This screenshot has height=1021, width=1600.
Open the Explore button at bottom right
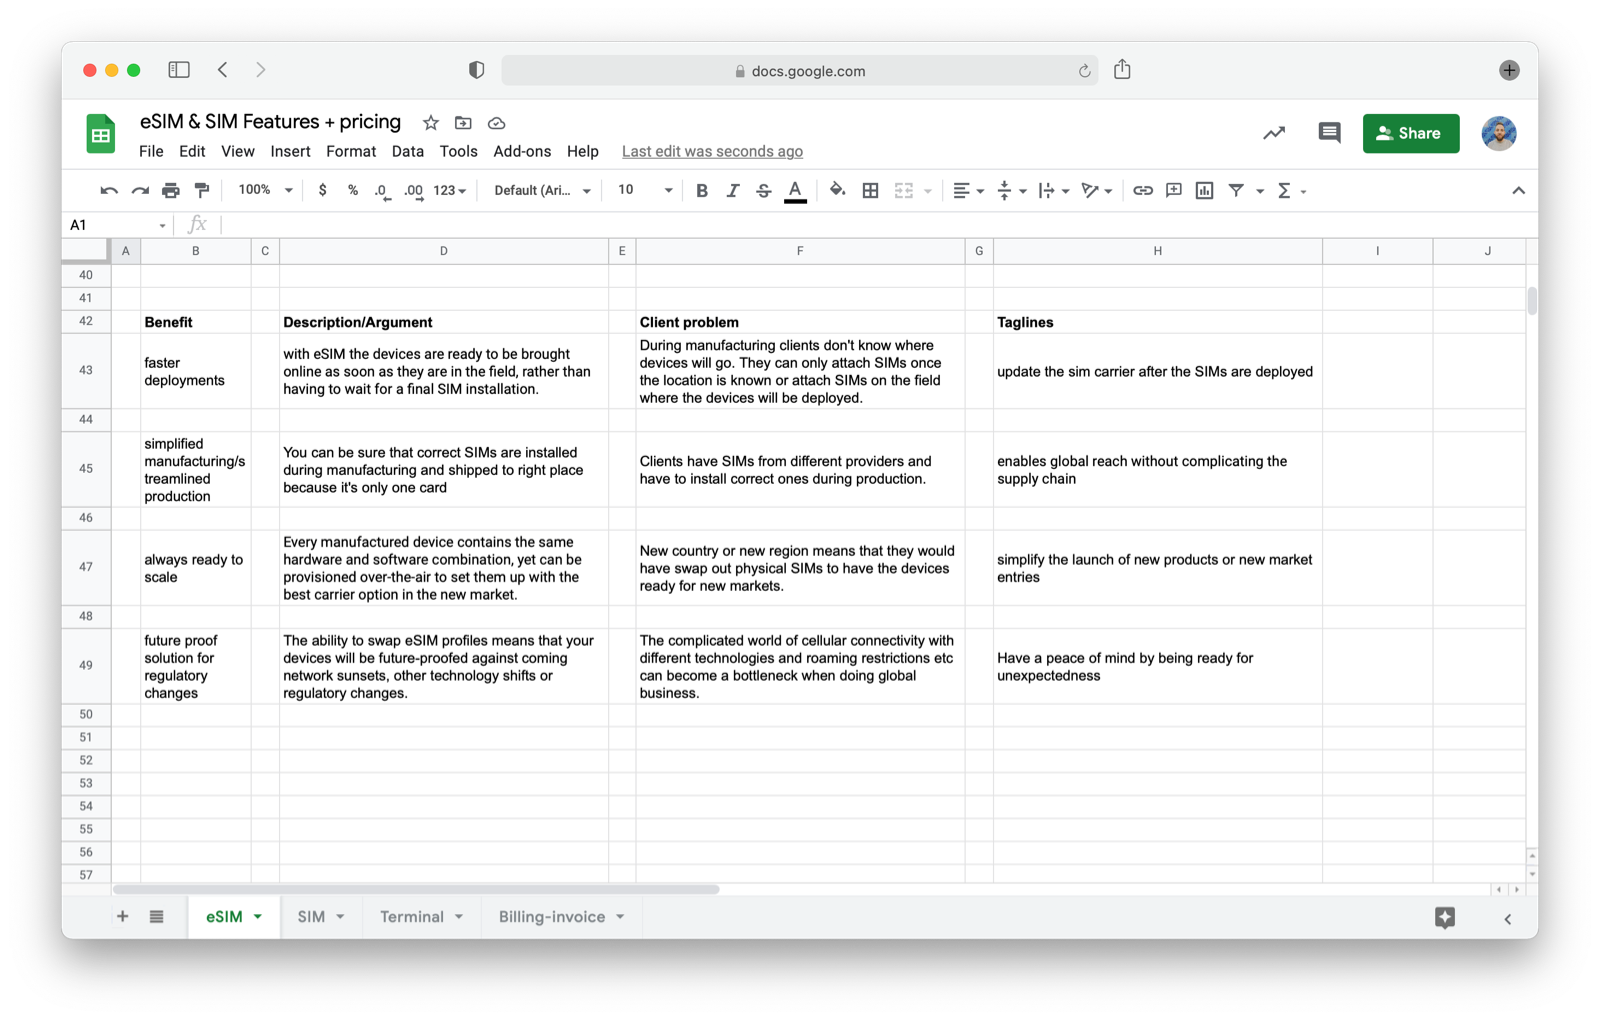[1444, 917]
